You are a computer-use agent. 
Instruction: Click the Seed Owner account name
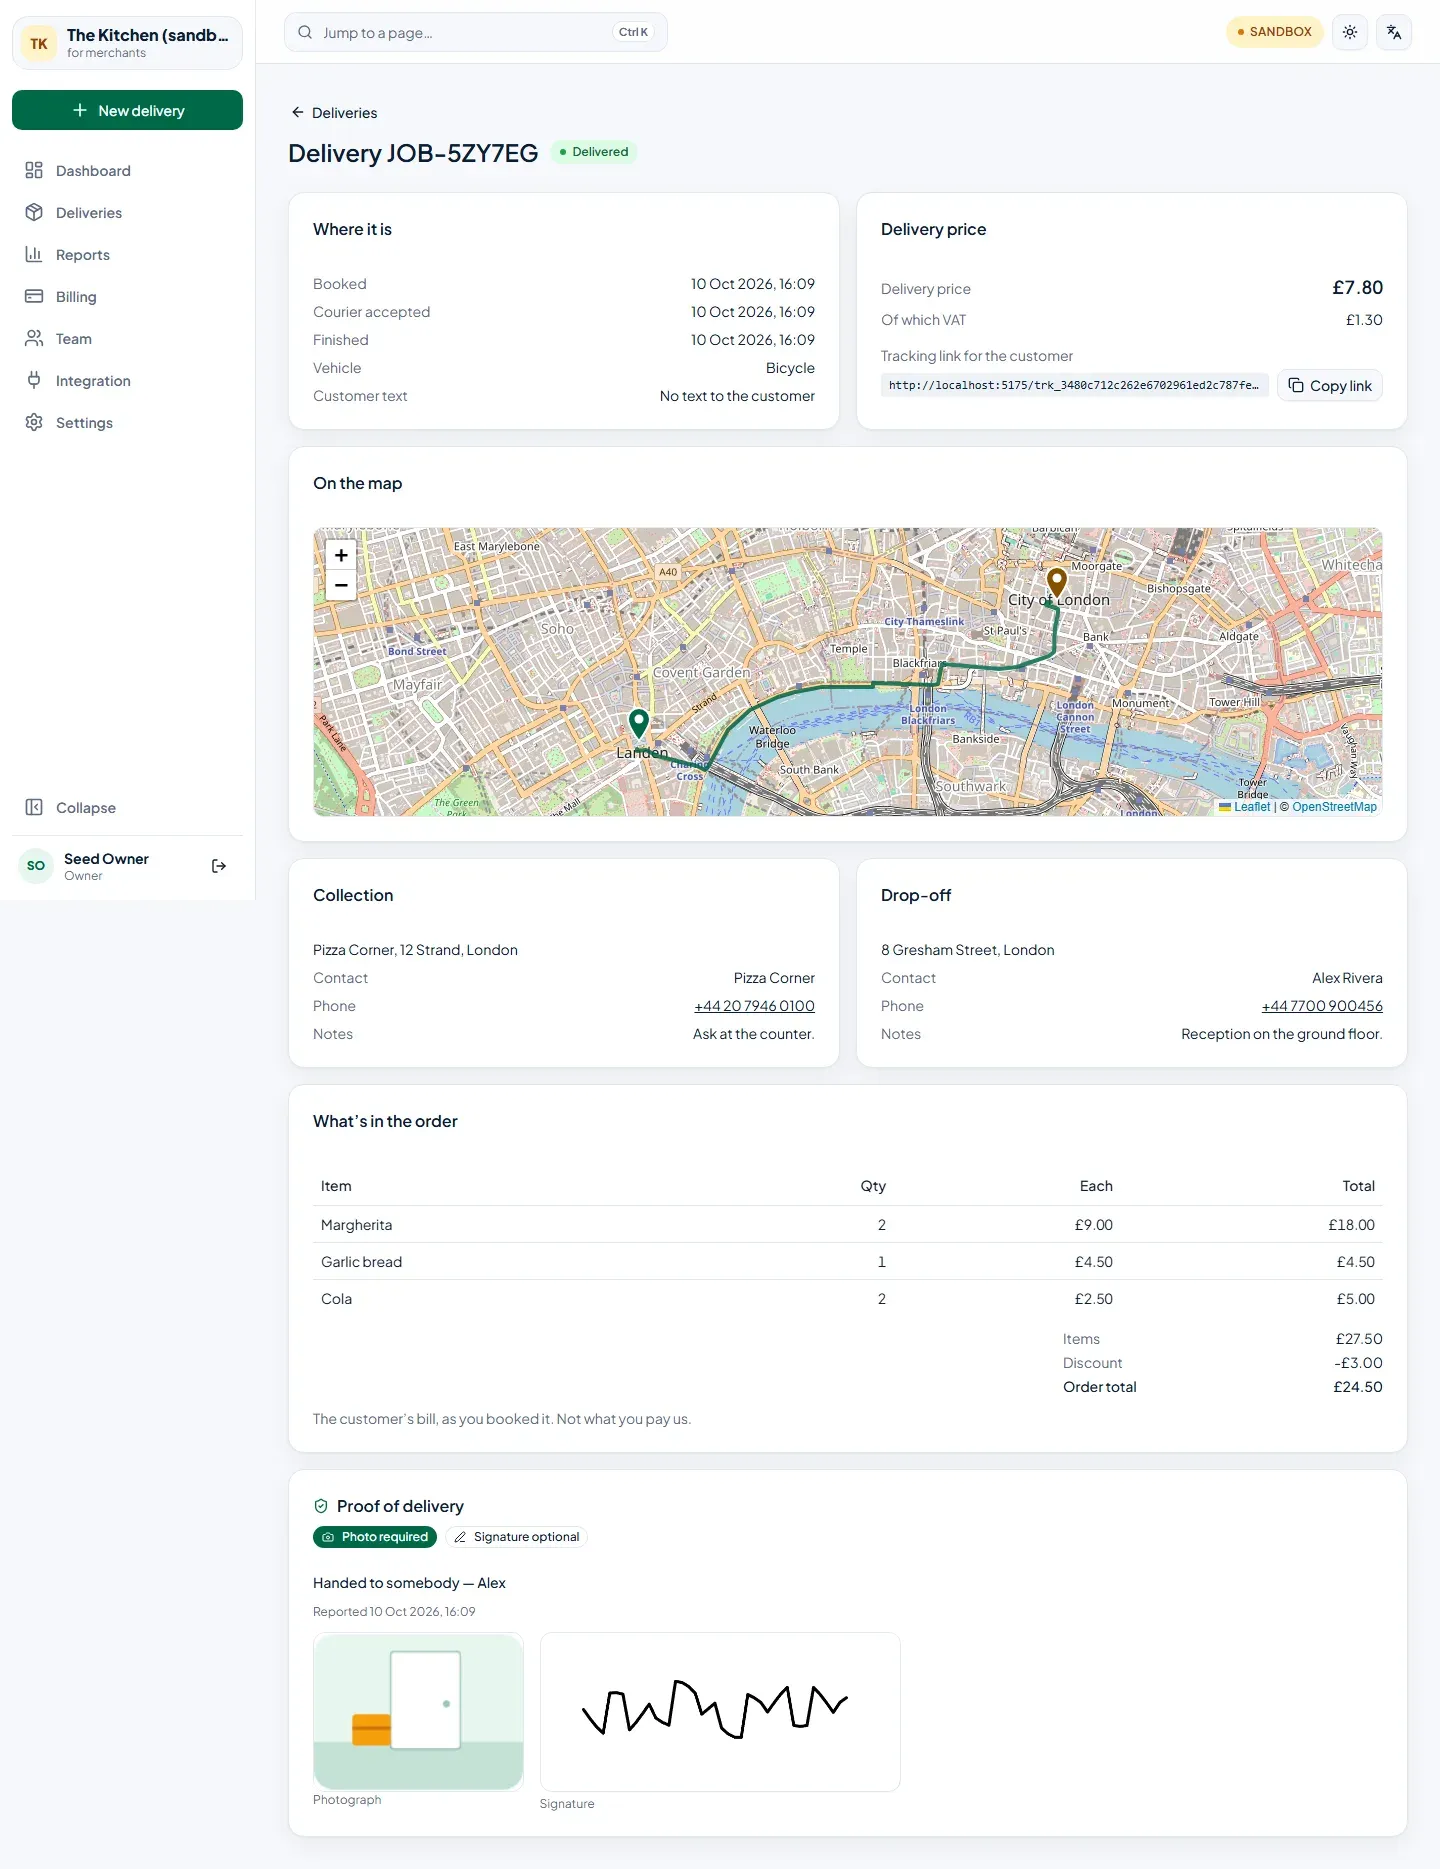click(x=106, y=859)
